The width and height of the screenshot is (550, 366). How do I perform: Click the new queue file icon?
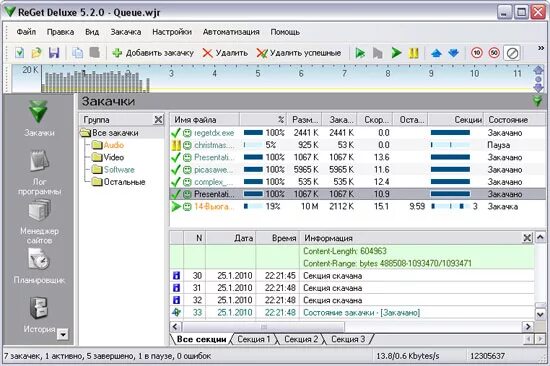(19, 53)
